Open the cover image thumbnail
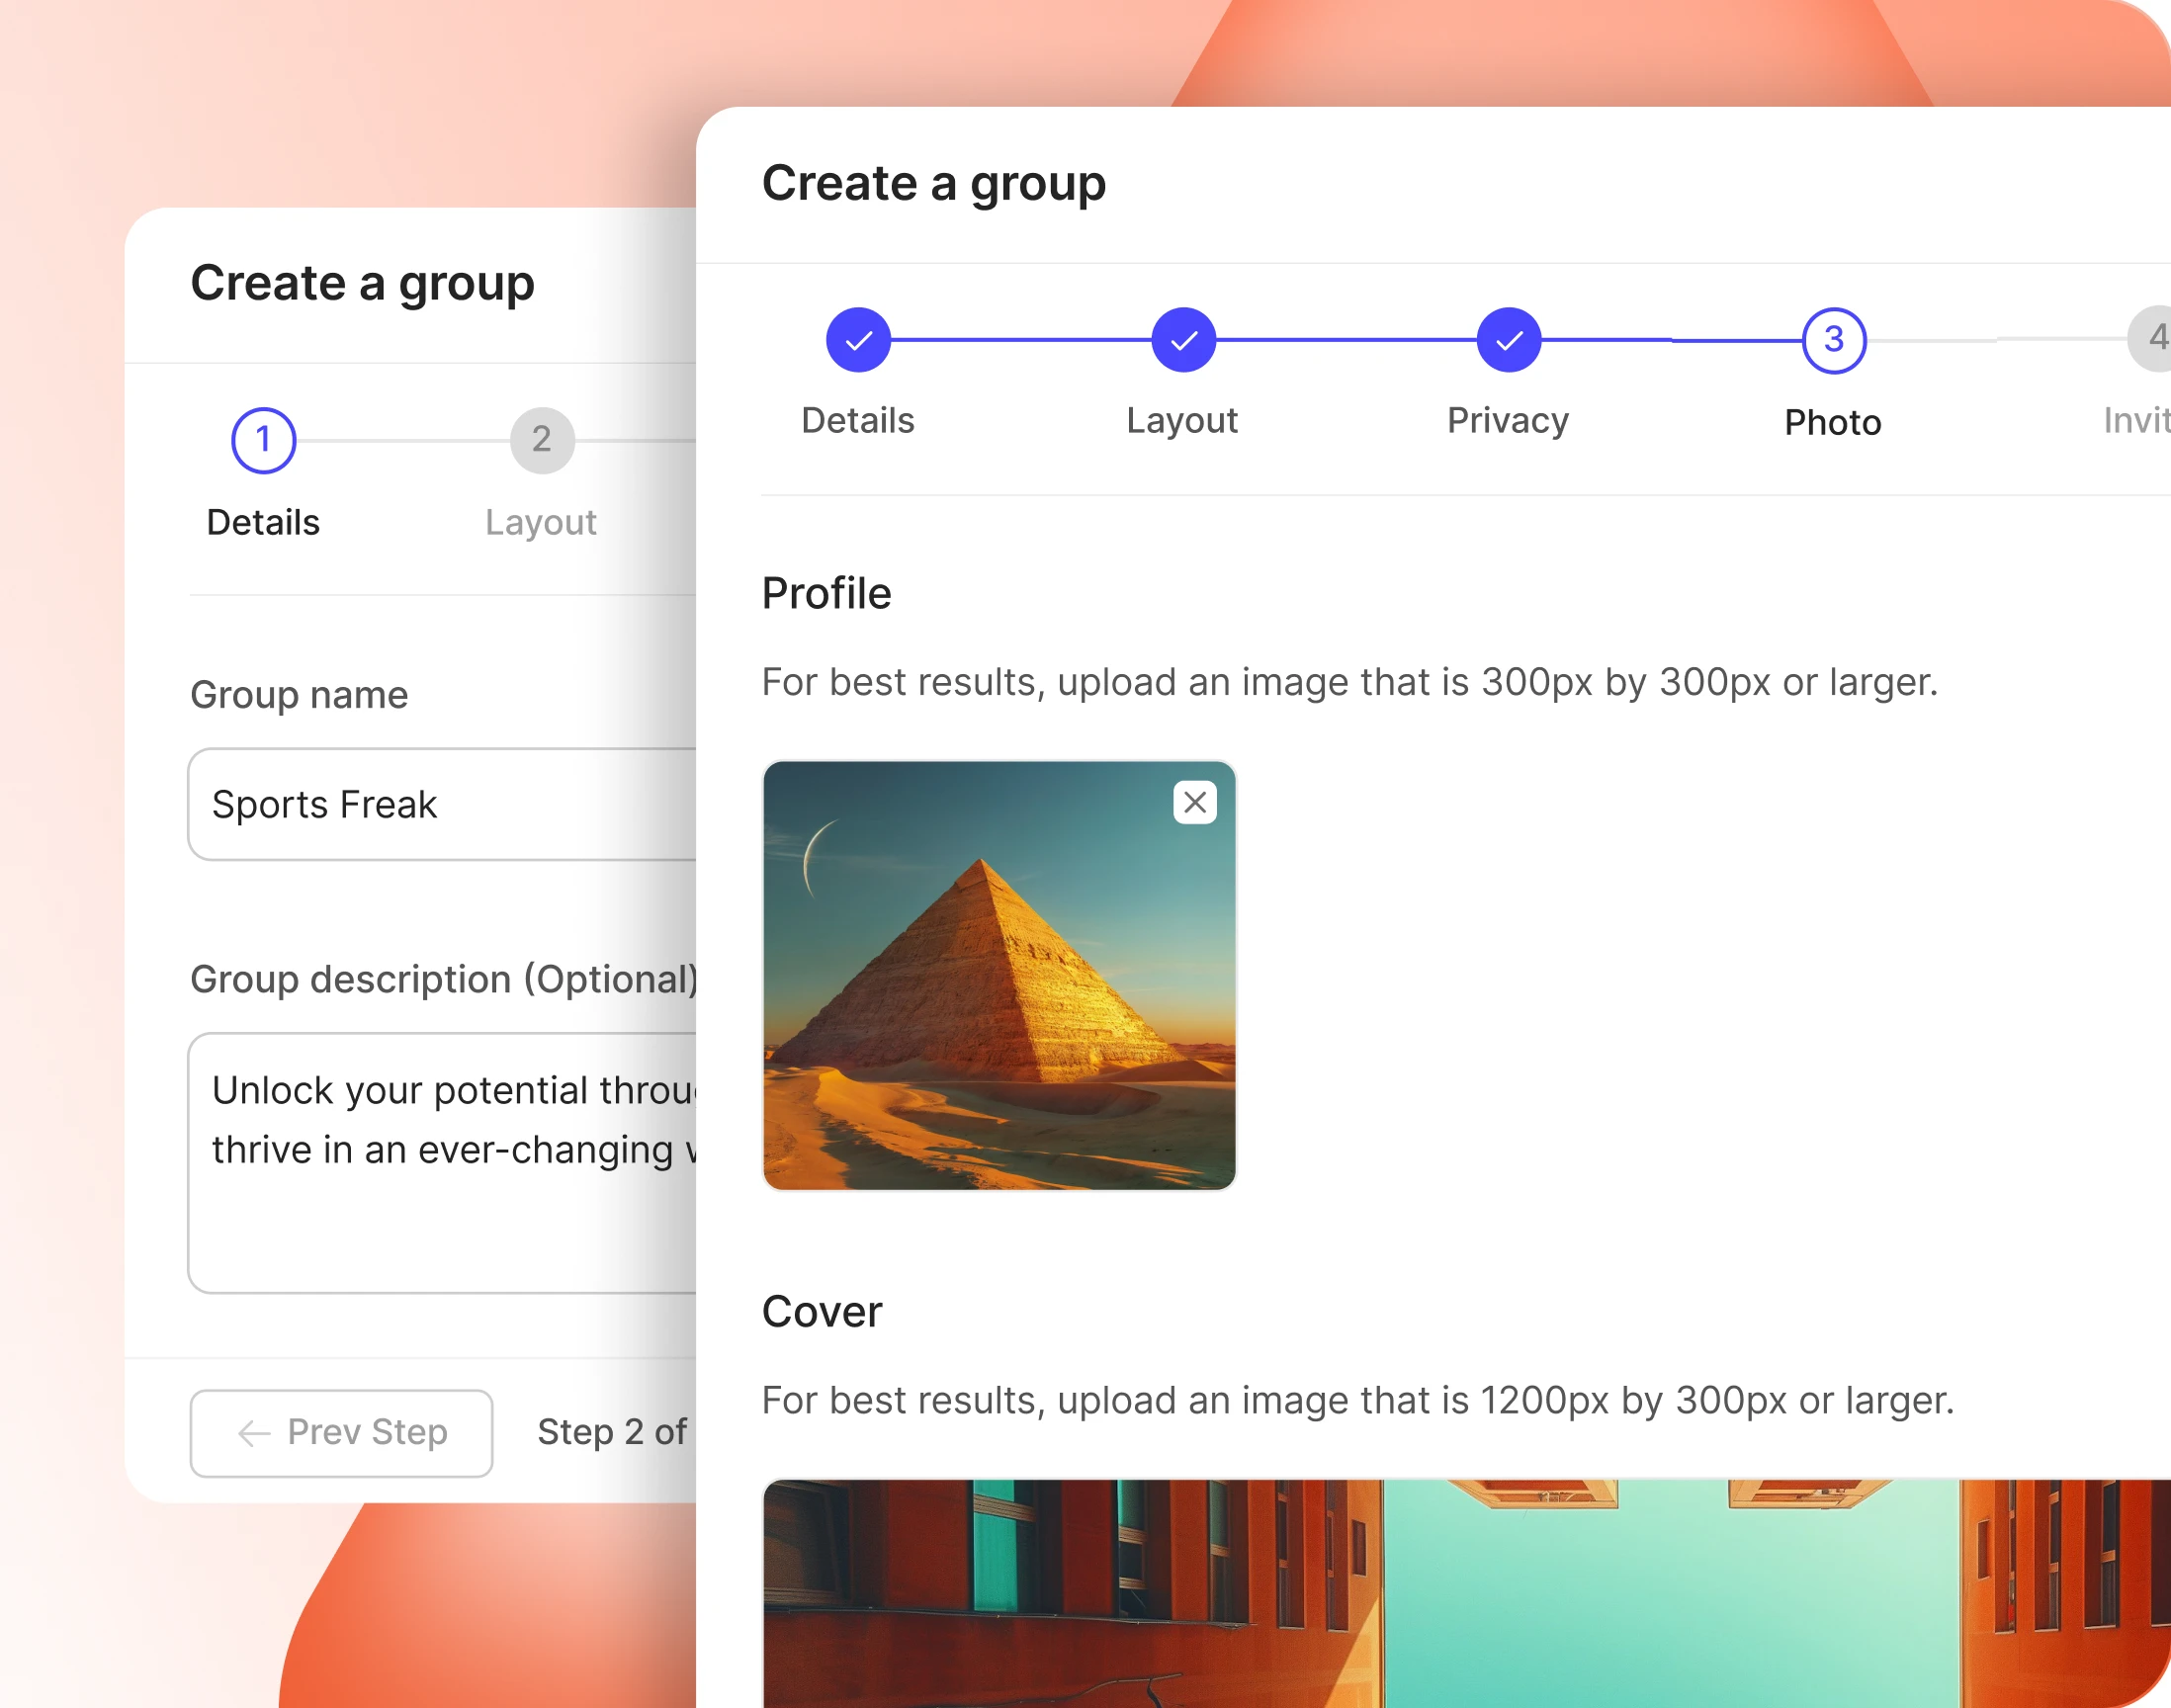The width and height of the screenshot is (2171, 1708). pos(1466,1593)
